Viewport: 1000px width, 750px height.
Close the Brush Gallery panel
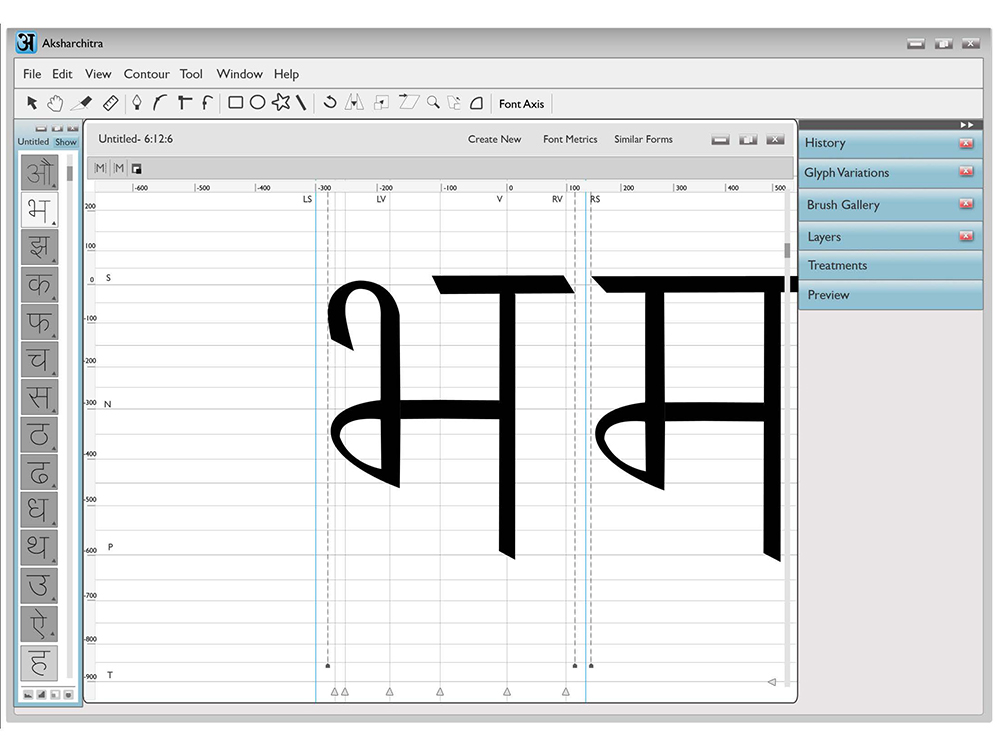tap(966, 204)
